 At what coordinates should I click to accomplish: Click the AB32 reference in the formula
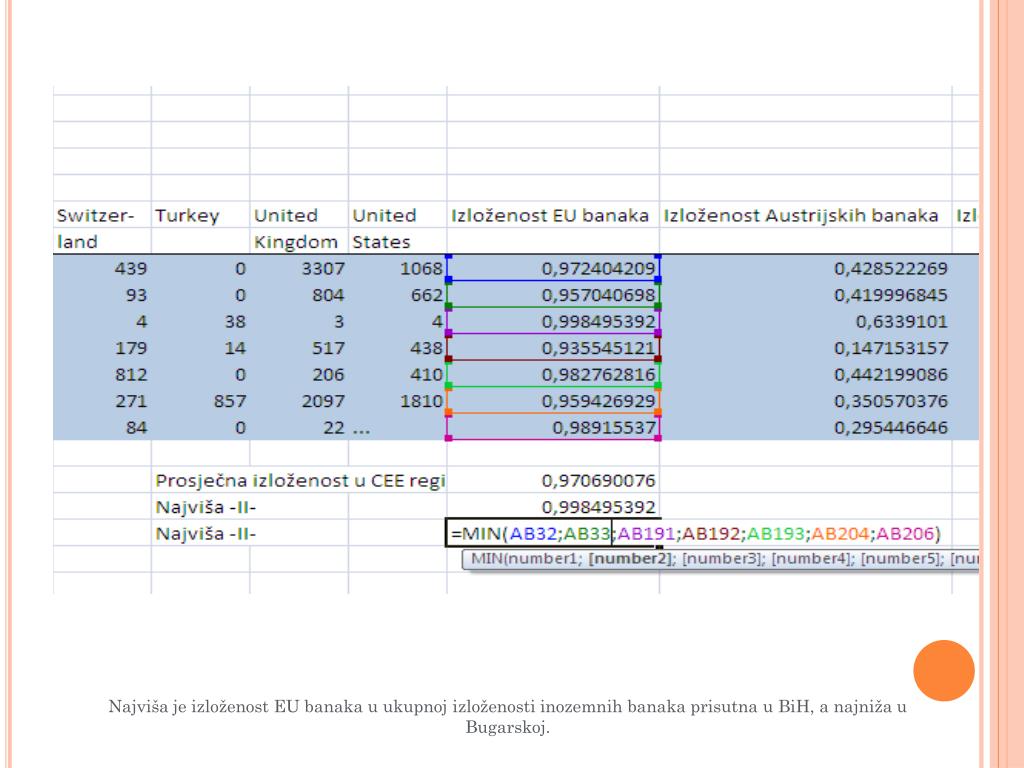pos(533,533)
